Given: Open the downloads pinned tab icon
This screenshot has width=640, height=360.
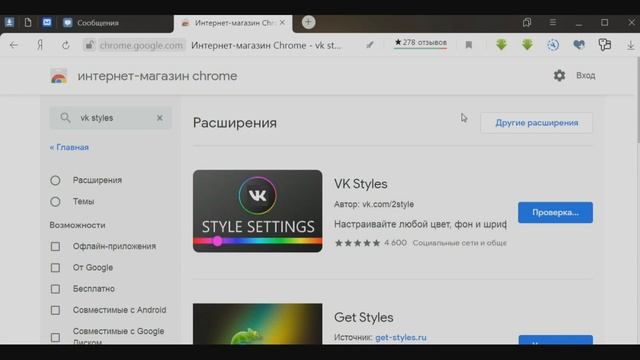Looking at the screenshot, I should 9,22.
